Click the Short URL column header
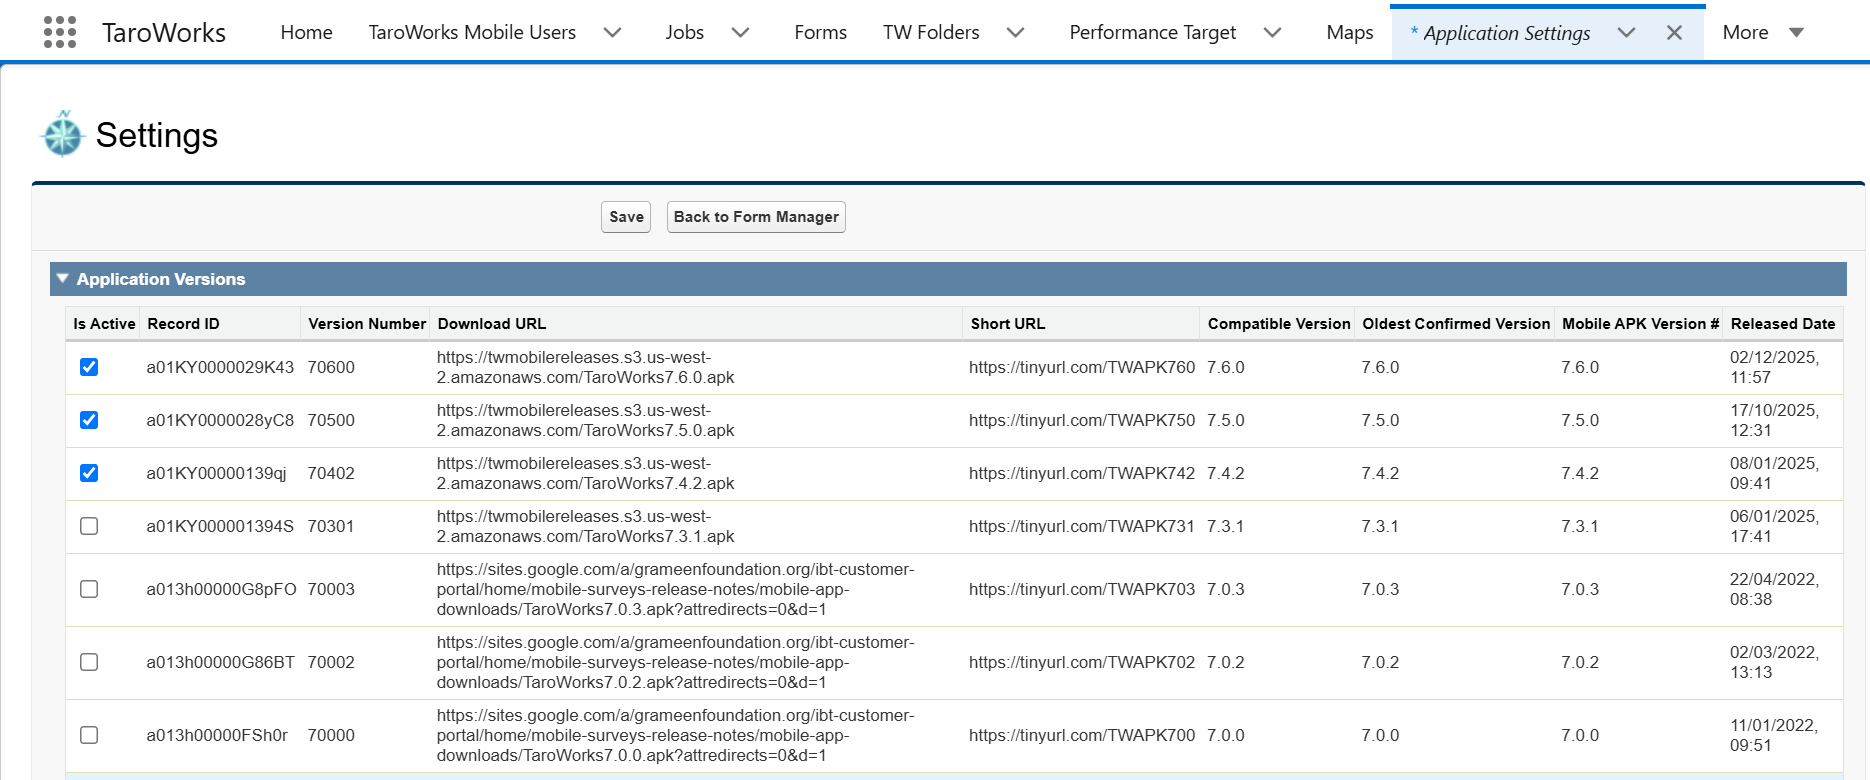Viewport: 1870px width, 780px height. click(1008, 324)
